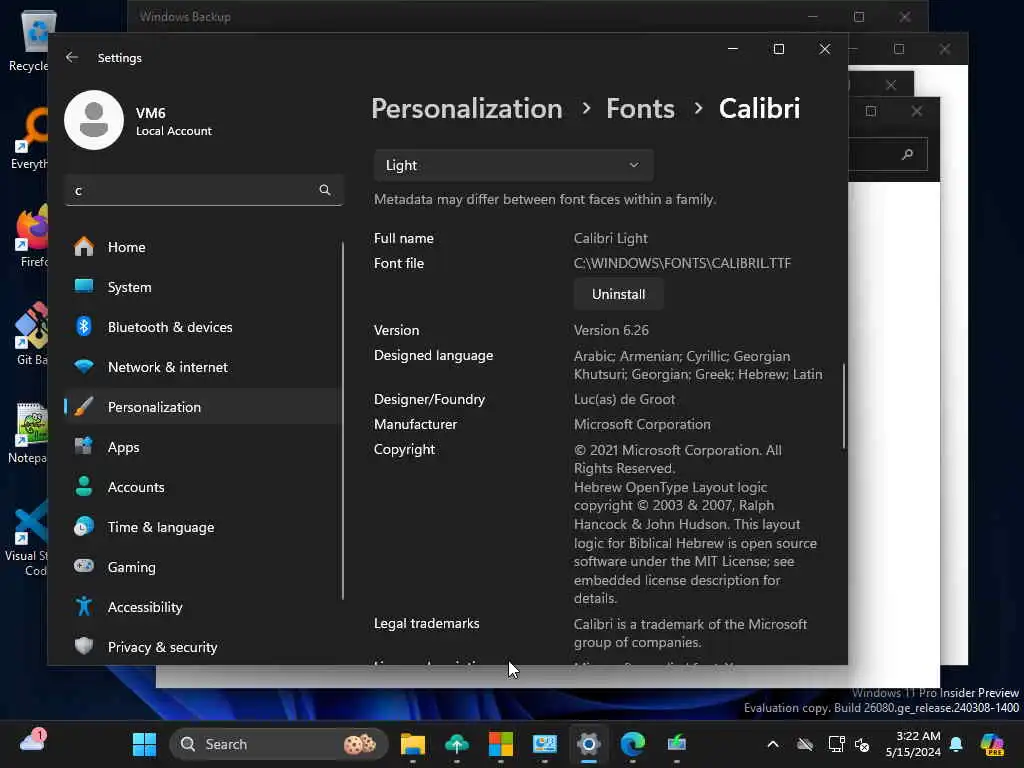Open Home in the Settings sidebar
Screen dimensions: 1024x768
[203, 247]
